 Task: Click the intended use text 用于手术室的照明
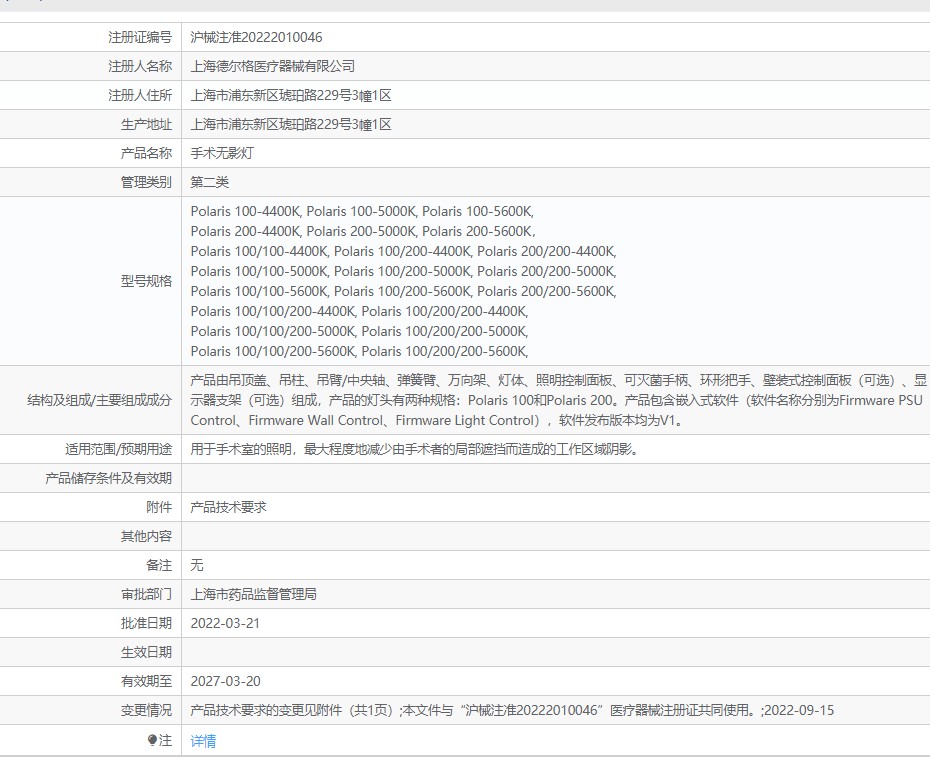click(x=415, y=450)
